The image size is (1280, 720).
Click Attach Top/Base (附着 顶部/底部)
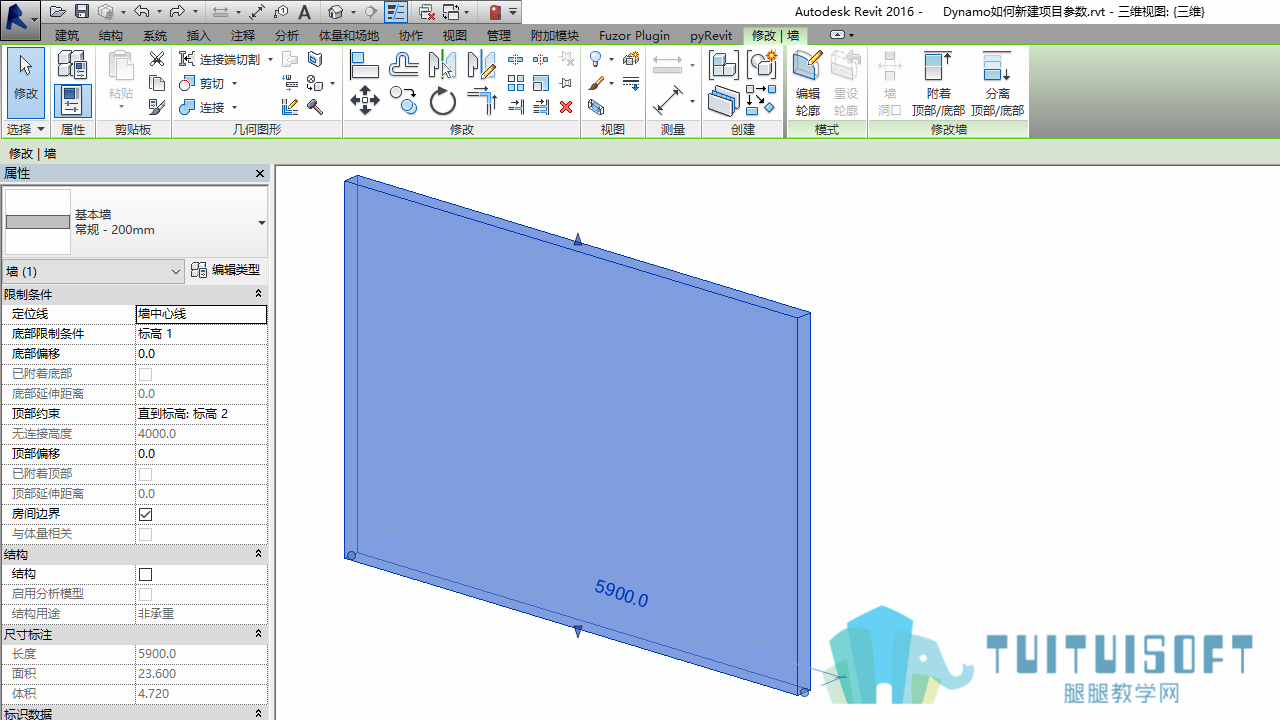tap(938, 83)
